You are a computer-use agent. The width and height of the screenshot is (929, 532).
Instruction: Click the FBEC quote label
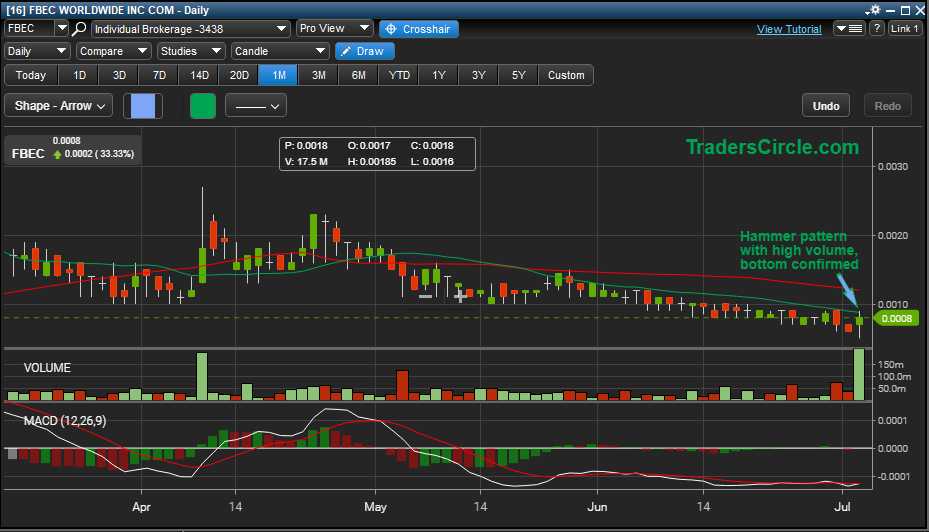coord(28,153)
